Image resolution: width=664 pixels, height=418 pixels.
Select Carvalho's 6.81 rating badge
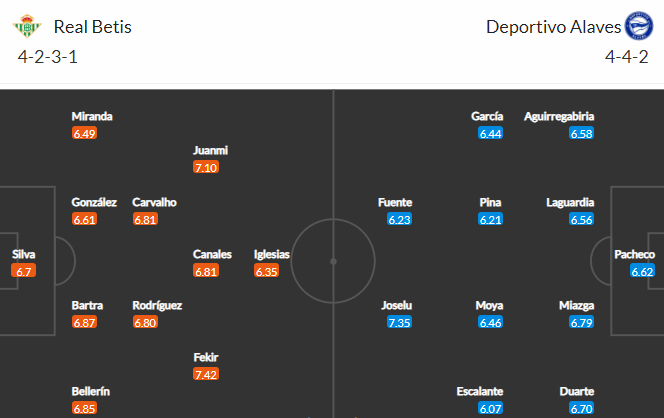pyautogui.click(x=145, y=219)
